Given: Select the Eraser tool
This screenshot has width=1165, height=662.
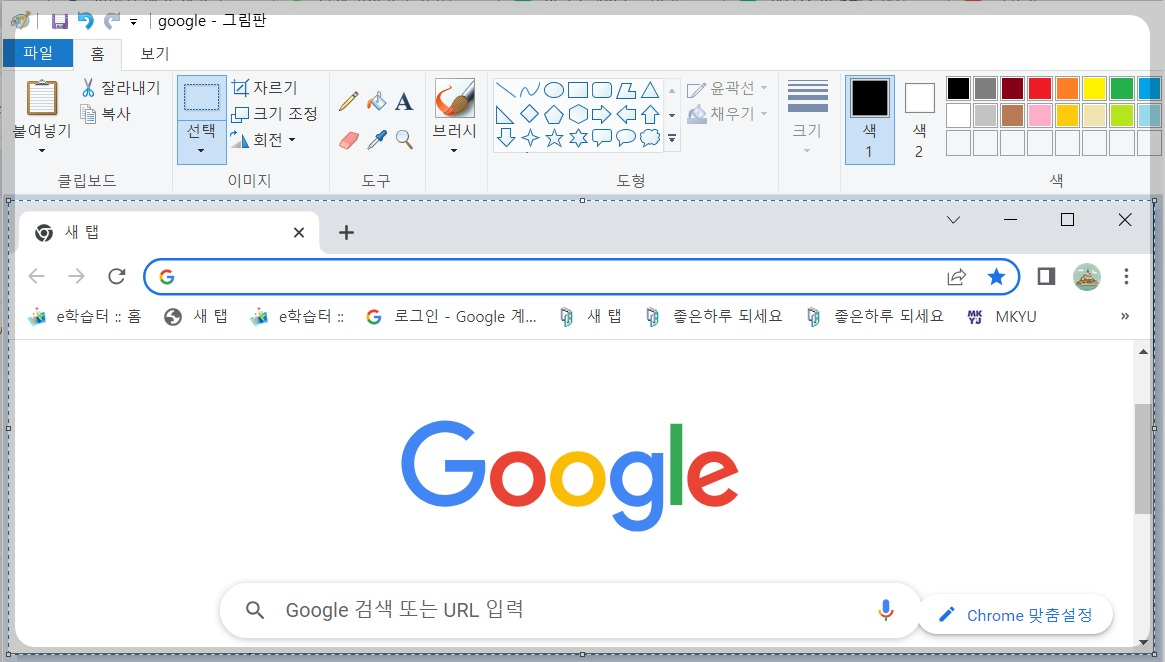Looking at the screenshot, I should pyautogui.click(x=348, y=140).
